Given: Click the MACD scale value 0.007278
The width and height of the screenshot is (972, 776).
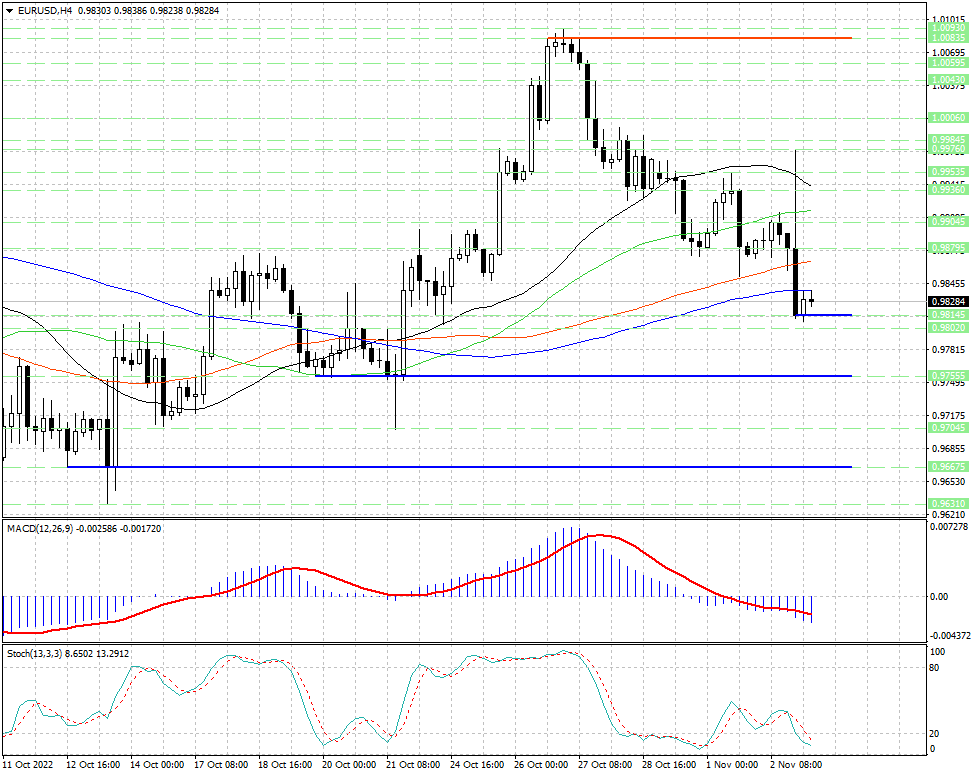Looking at the screenshot, I should tap(949, 527).
